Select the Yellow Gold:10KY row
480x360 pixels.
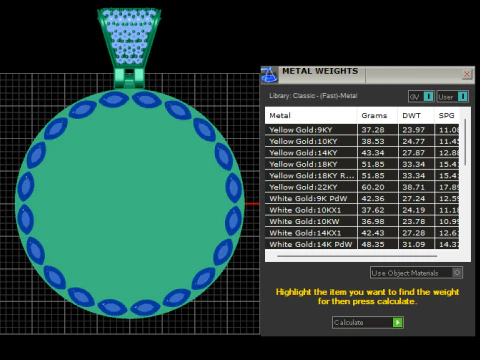tap(362, 141)
